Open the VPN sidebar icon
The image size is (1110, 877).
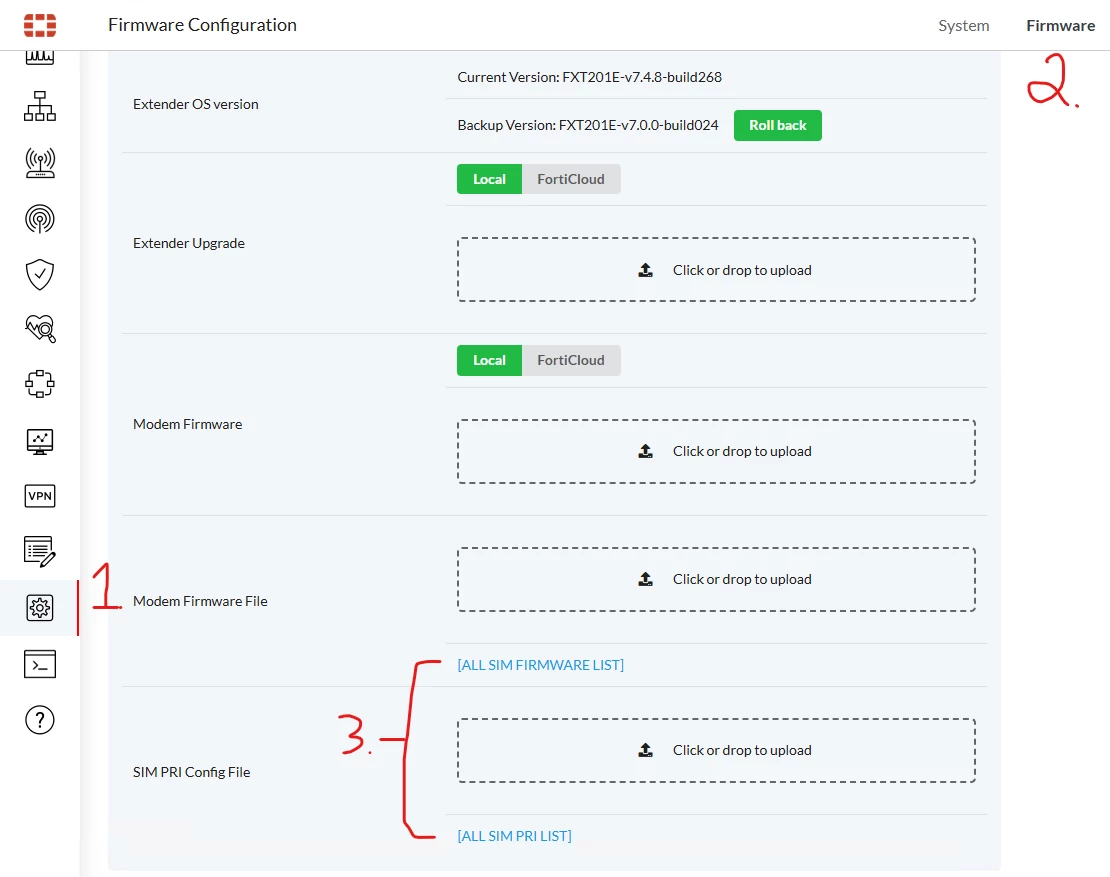coord(40,496)
